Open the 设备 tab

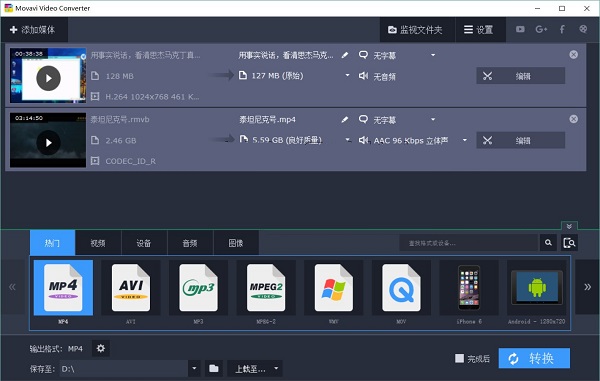click(144, 243)
